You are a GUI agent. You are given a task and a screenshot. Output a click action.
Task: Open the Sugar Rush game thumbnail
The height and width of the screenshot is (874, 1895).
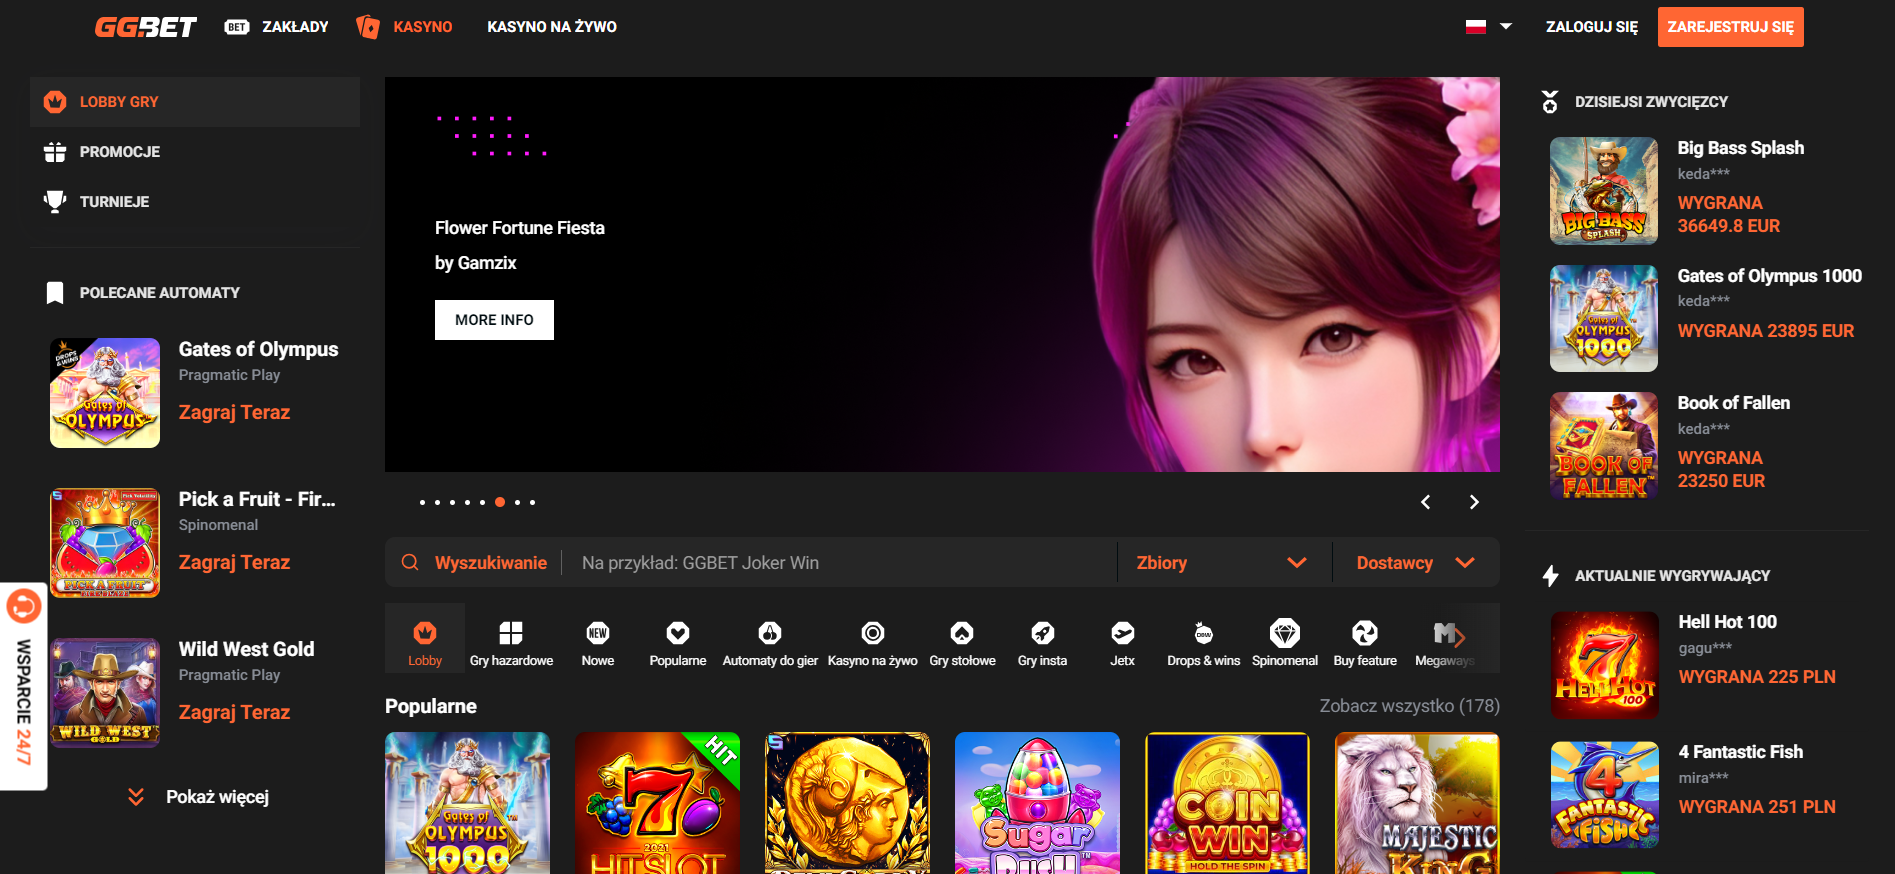(x=1037, y=803)
